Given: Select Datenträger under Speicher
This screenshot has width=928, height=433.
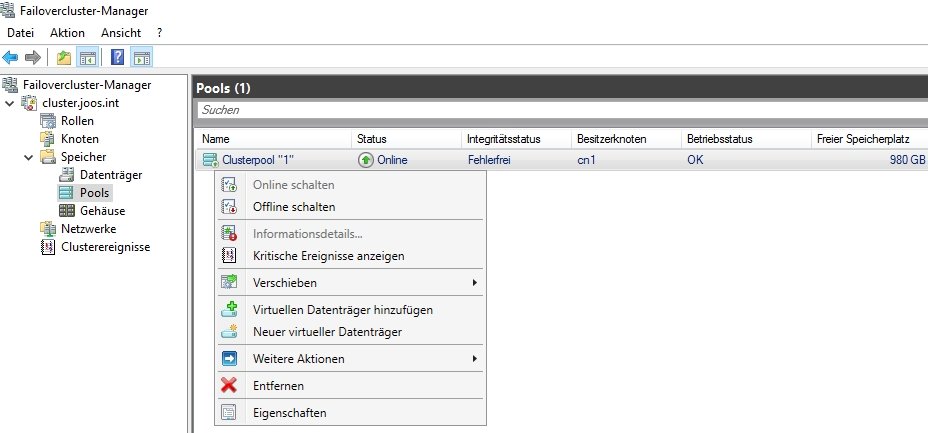Looking at the screenshot, I should point(110,175).
